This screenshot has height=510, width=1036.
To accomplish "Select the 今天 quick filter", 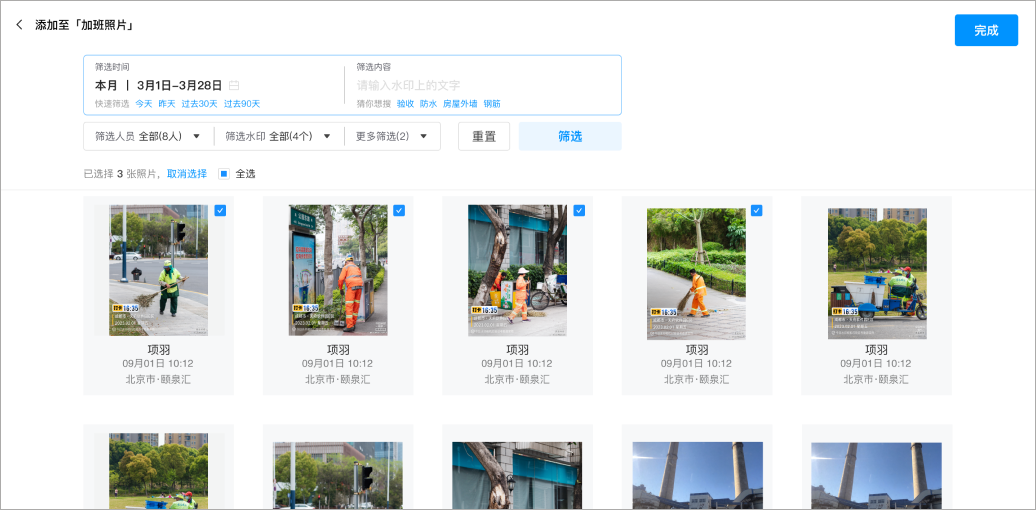I will pyautogui.click(x=144, y=104).
